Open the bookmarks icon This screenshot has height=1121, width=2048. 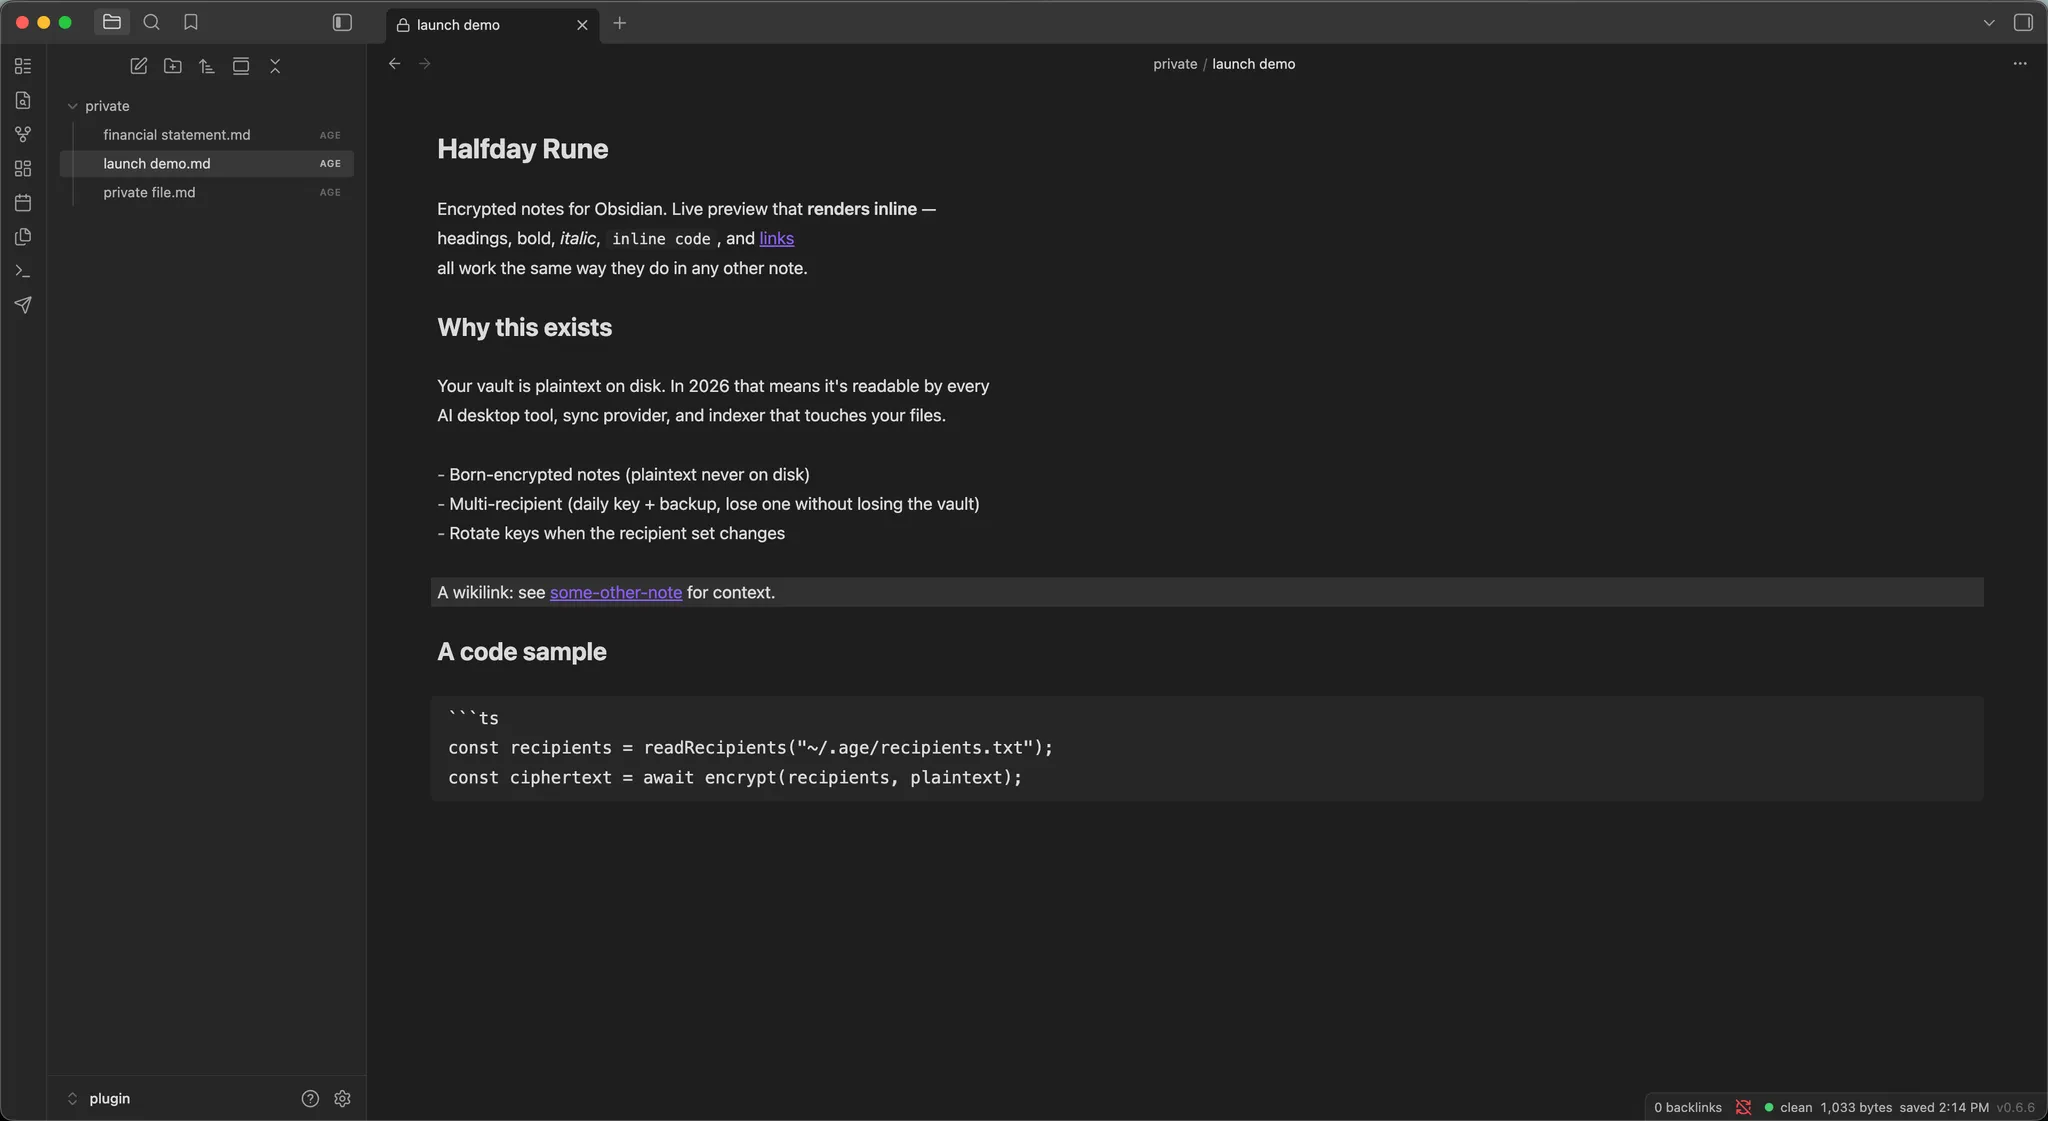(x=191, y=22)
